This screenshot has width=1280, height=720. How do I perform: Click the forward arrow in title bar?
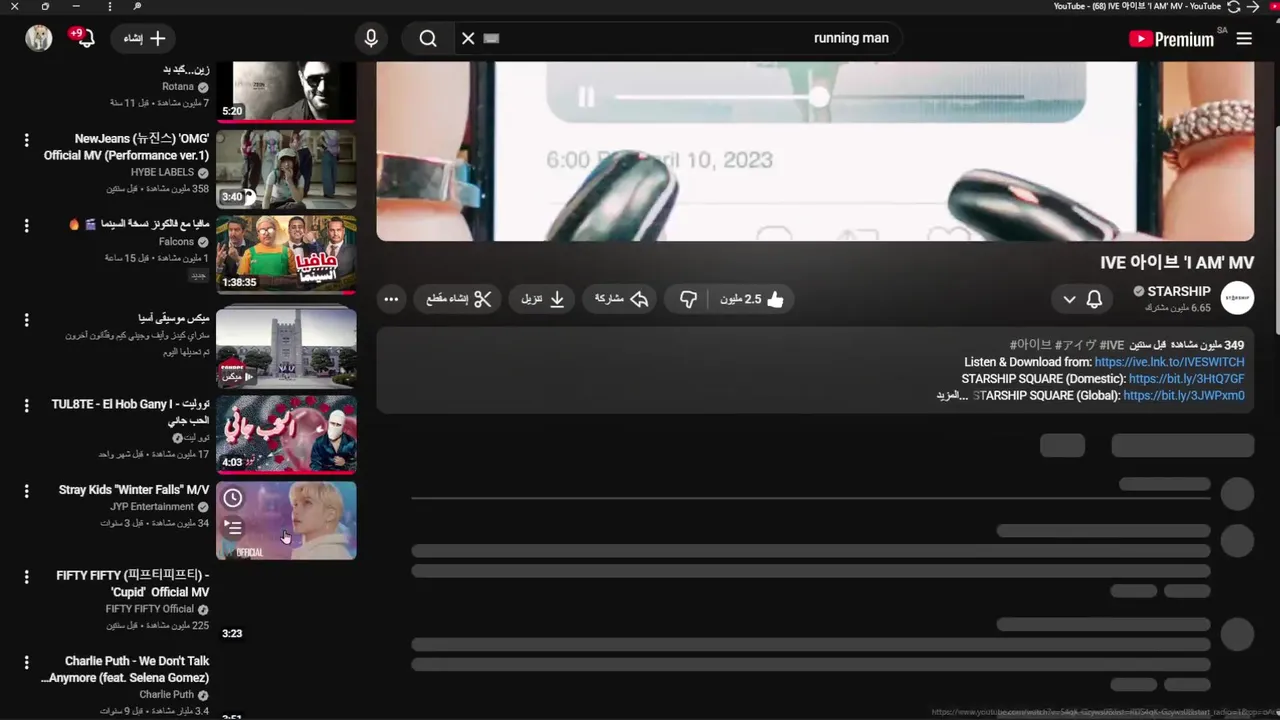click(1253, 6)
